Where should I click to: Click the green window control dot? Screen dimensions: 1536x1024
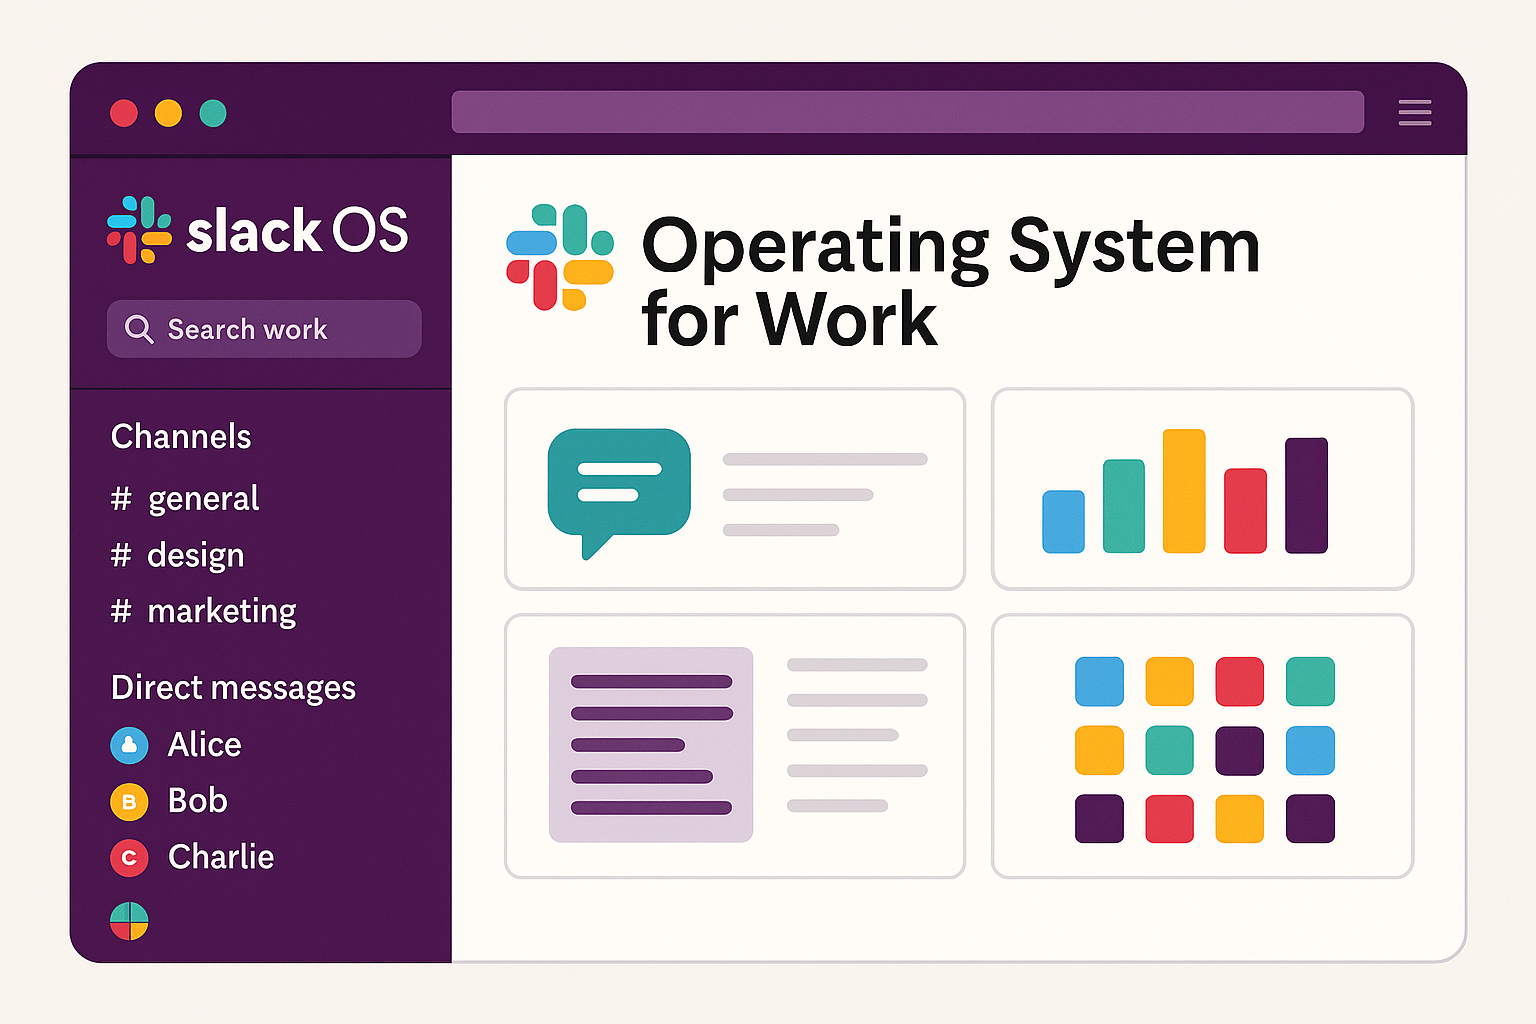(x=213, y=113)
